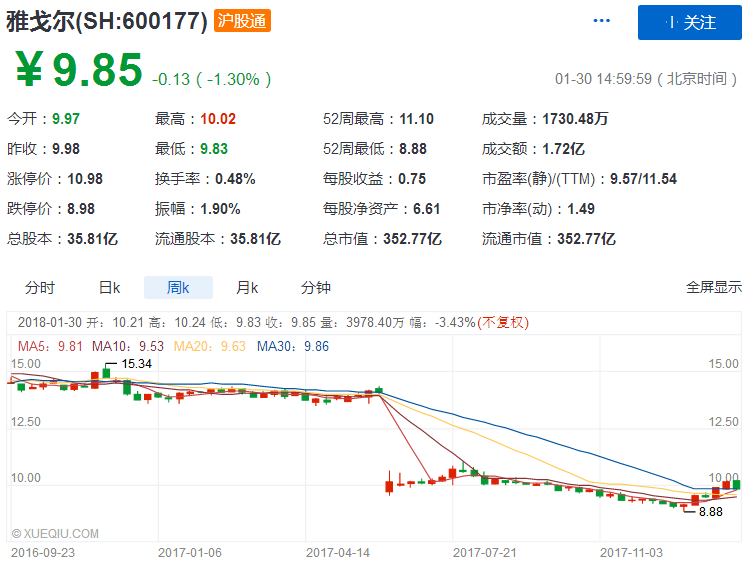This screenshot has height=562, width=747.
Task: Click the timestamp 01-30 14:59:59
Action: coord(603,79)
